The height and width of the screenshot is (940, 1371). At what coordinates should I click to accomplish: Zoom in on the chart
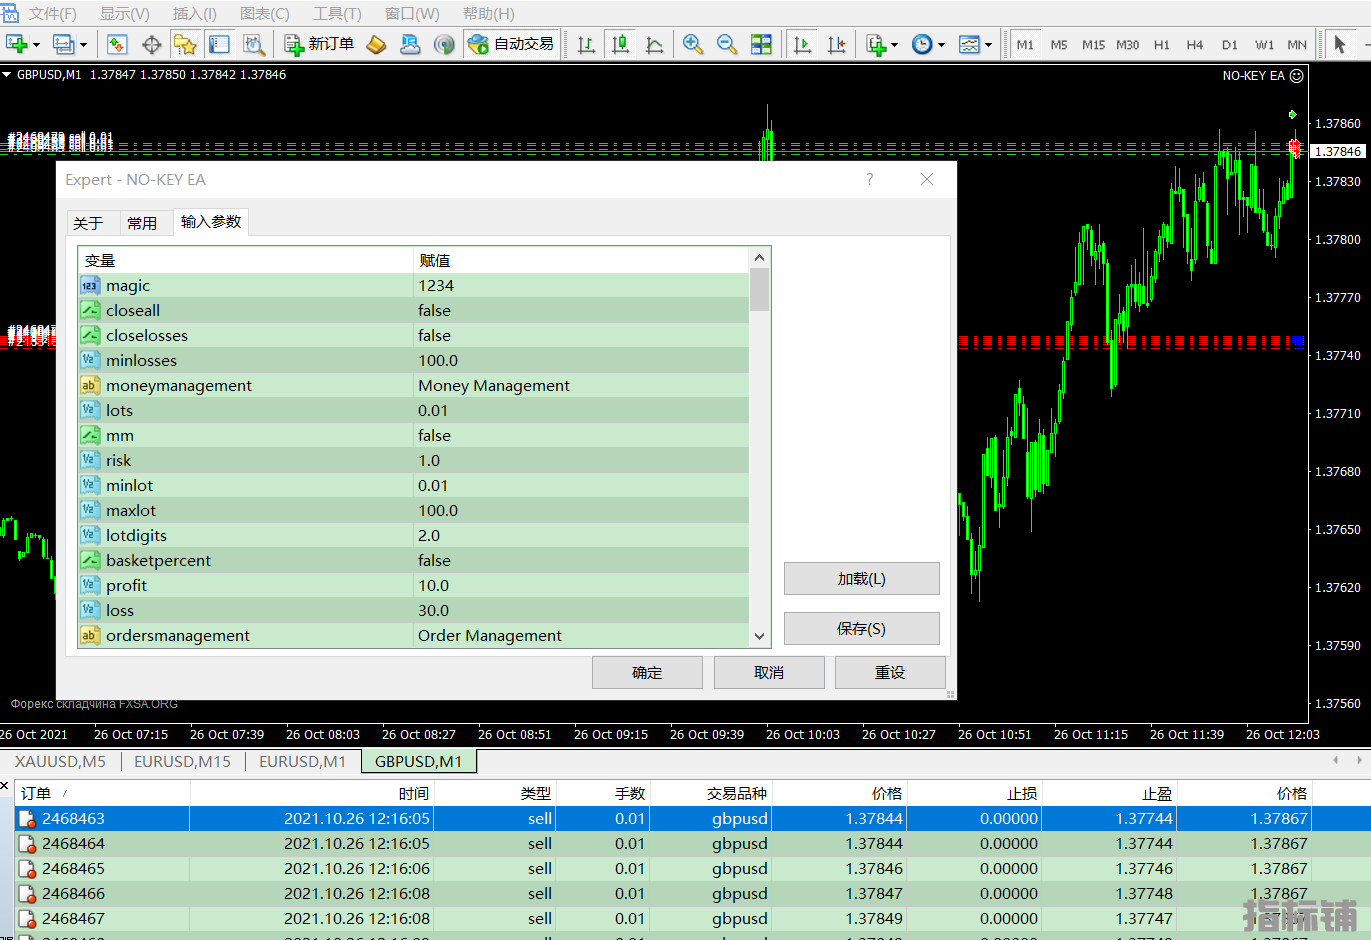(693, 44)
